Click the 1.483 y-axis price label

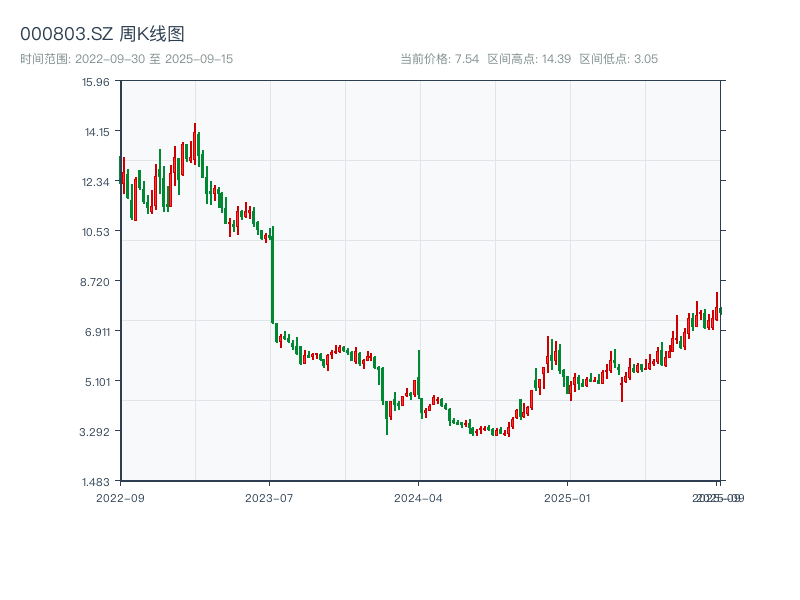pyautogui.click(x=96, y=481)
